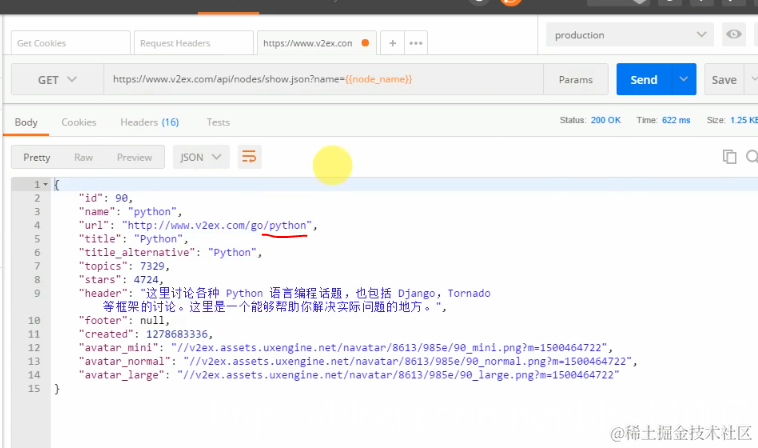Toggle line wrapping icon

click(x=249, y=157)
